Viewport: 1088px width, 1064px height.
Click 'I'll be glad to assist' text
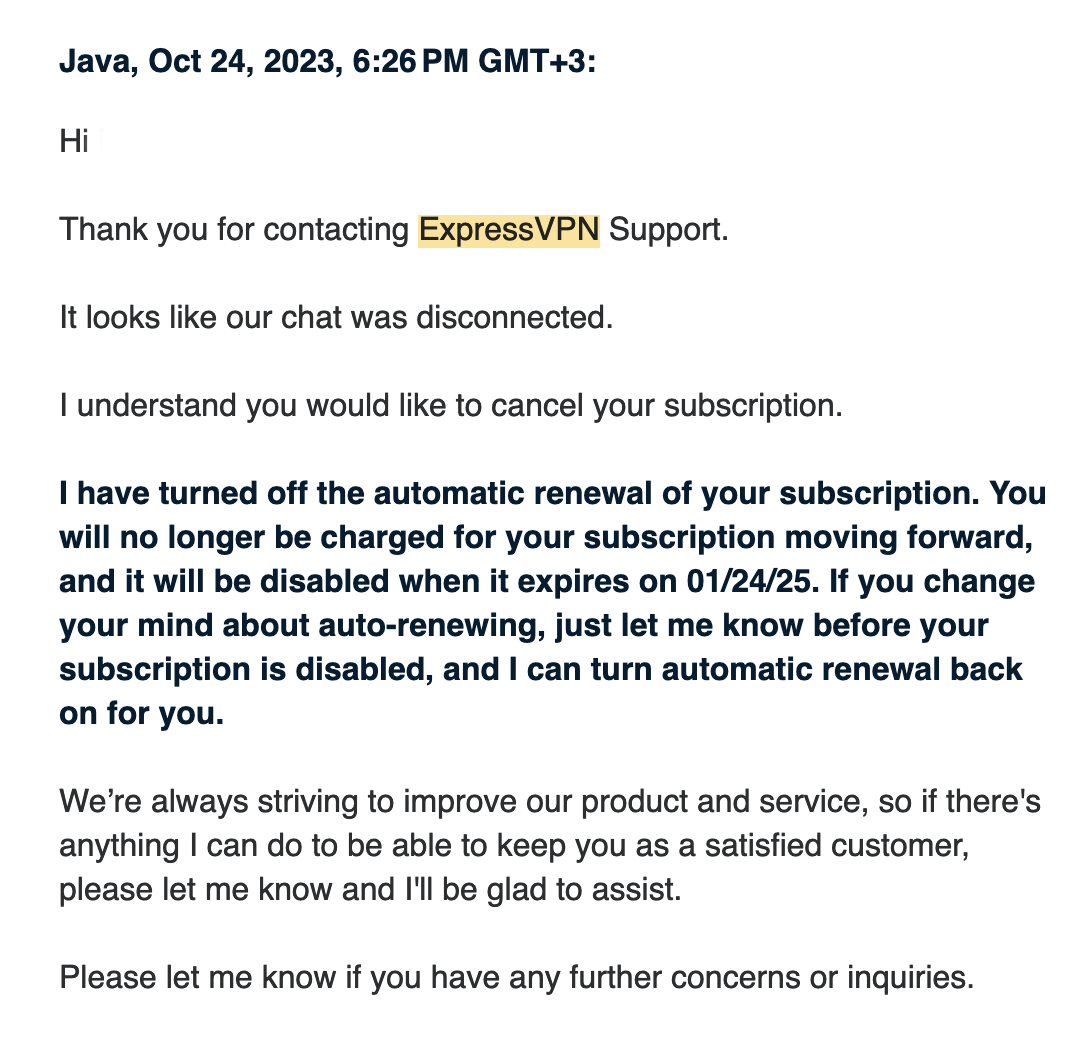(x=543, y=890)
